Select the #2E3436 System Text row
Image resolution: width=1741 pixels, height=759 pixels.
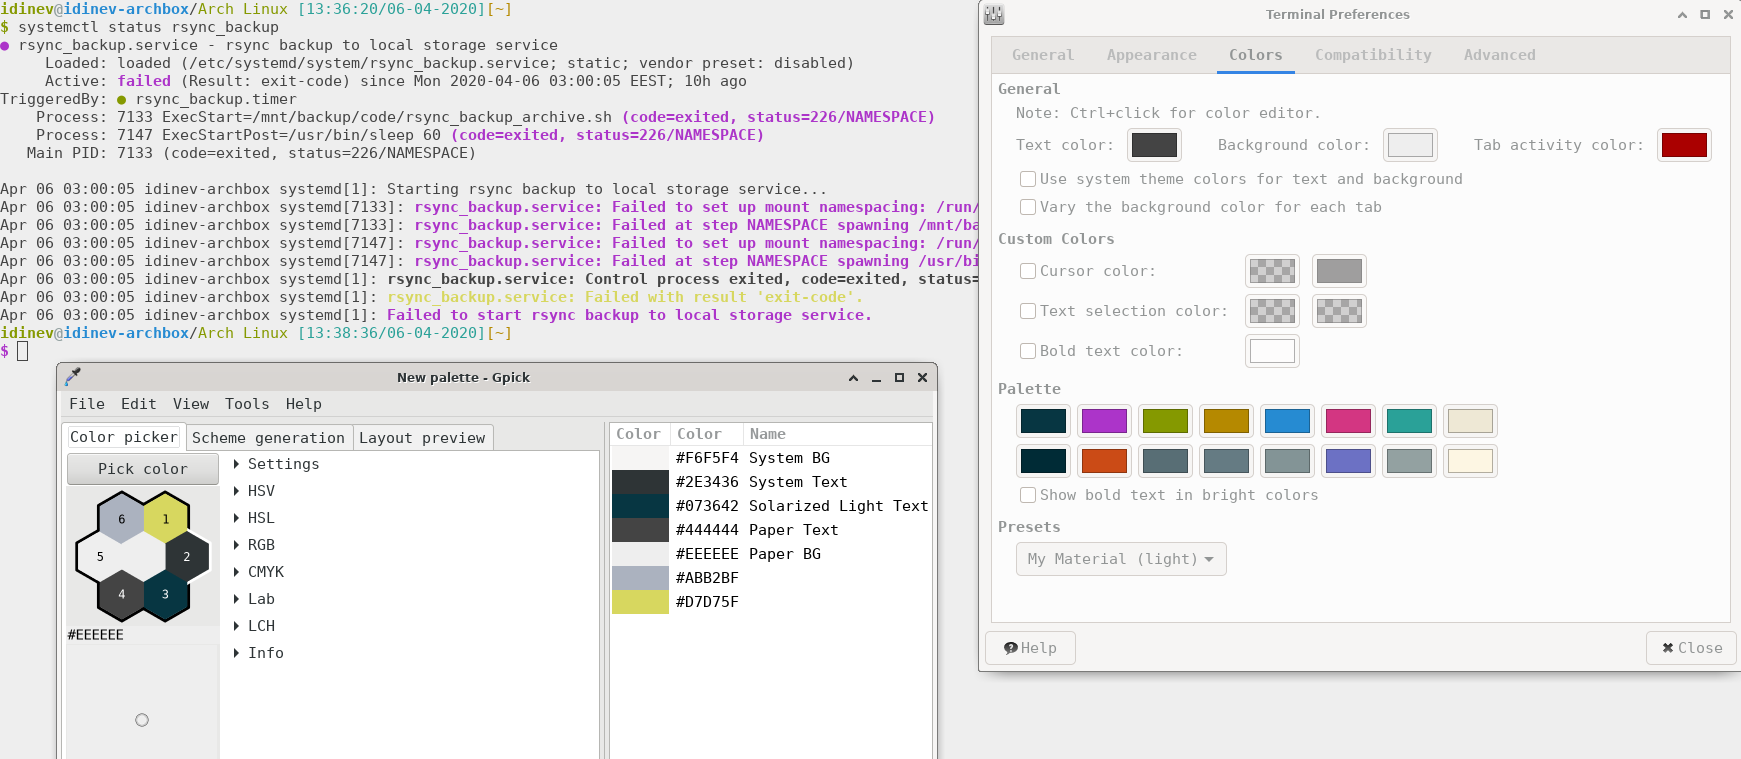(x=771, y=482)
